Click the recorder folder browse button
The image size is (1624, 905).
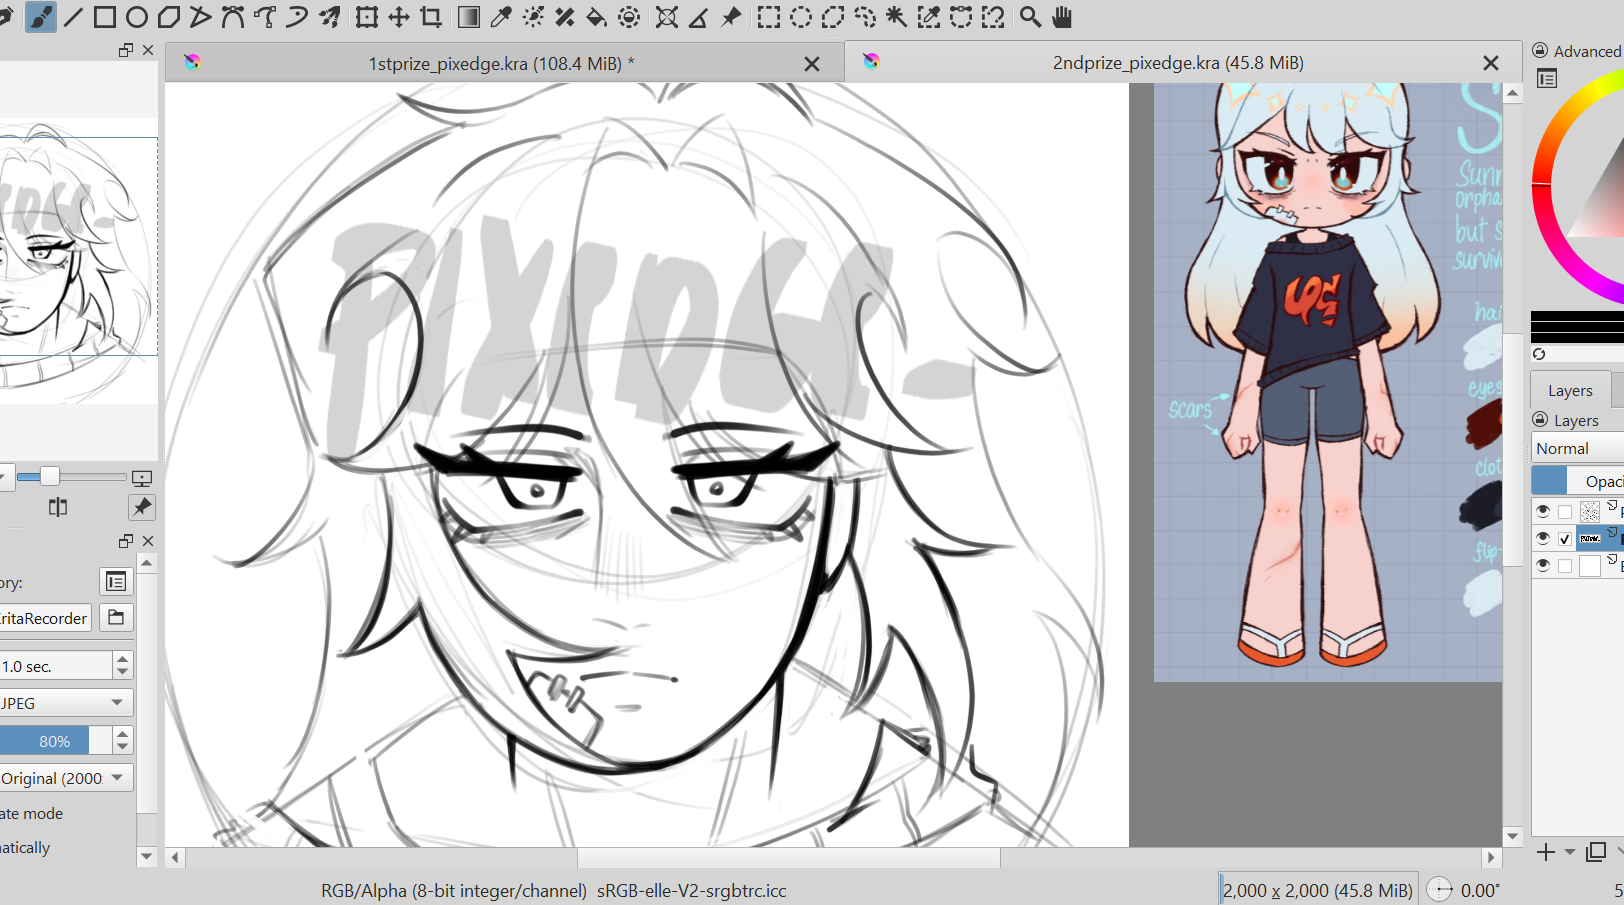click(116, 618)
